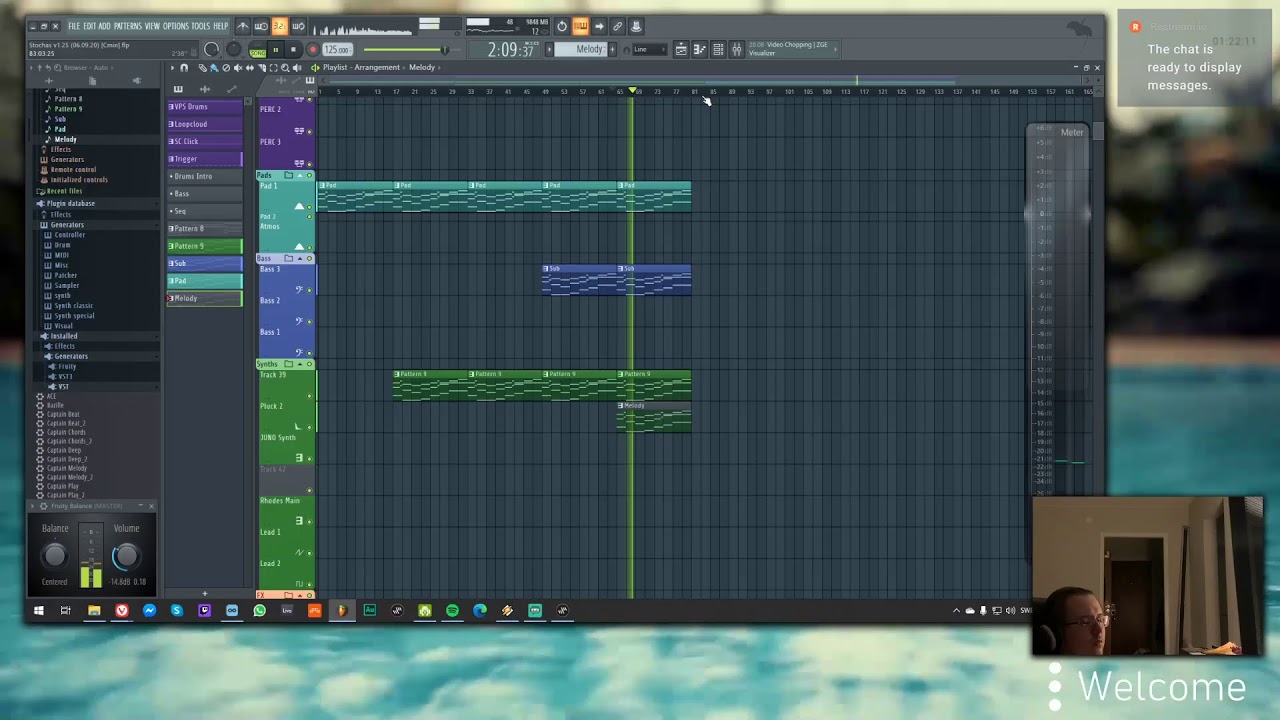Viewport: 1280px width, 720px height.
Task: Open the OPTIONS menu
Action: pyautogui.click(x=176, y=26)
